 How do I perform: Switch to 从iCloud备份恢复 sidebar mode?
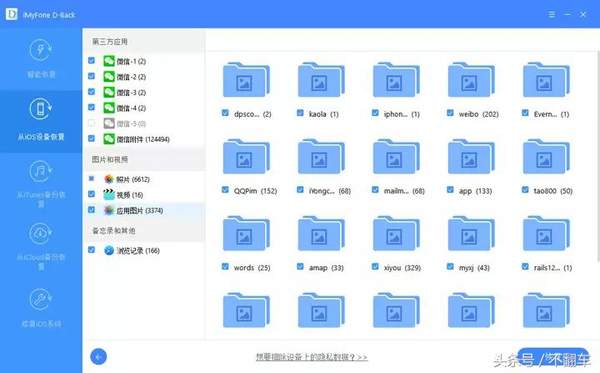click(41, 246)
